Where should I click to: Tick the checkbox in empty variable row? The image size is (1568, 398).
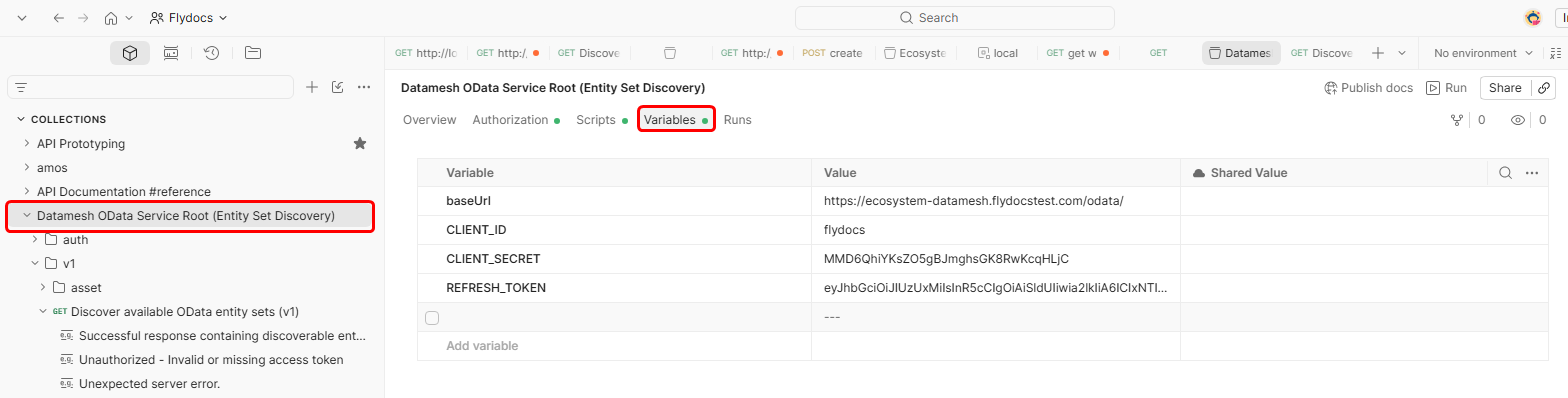click(432, 318)
